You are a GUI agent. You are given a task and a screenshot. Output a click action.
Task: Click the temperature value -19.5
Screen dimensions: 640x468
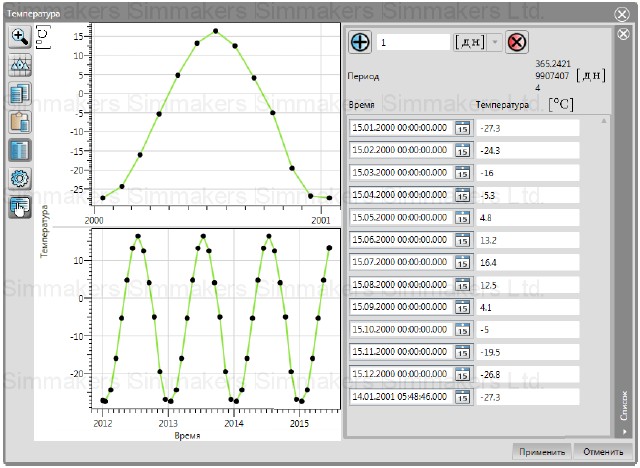click(x=528, y=352)
